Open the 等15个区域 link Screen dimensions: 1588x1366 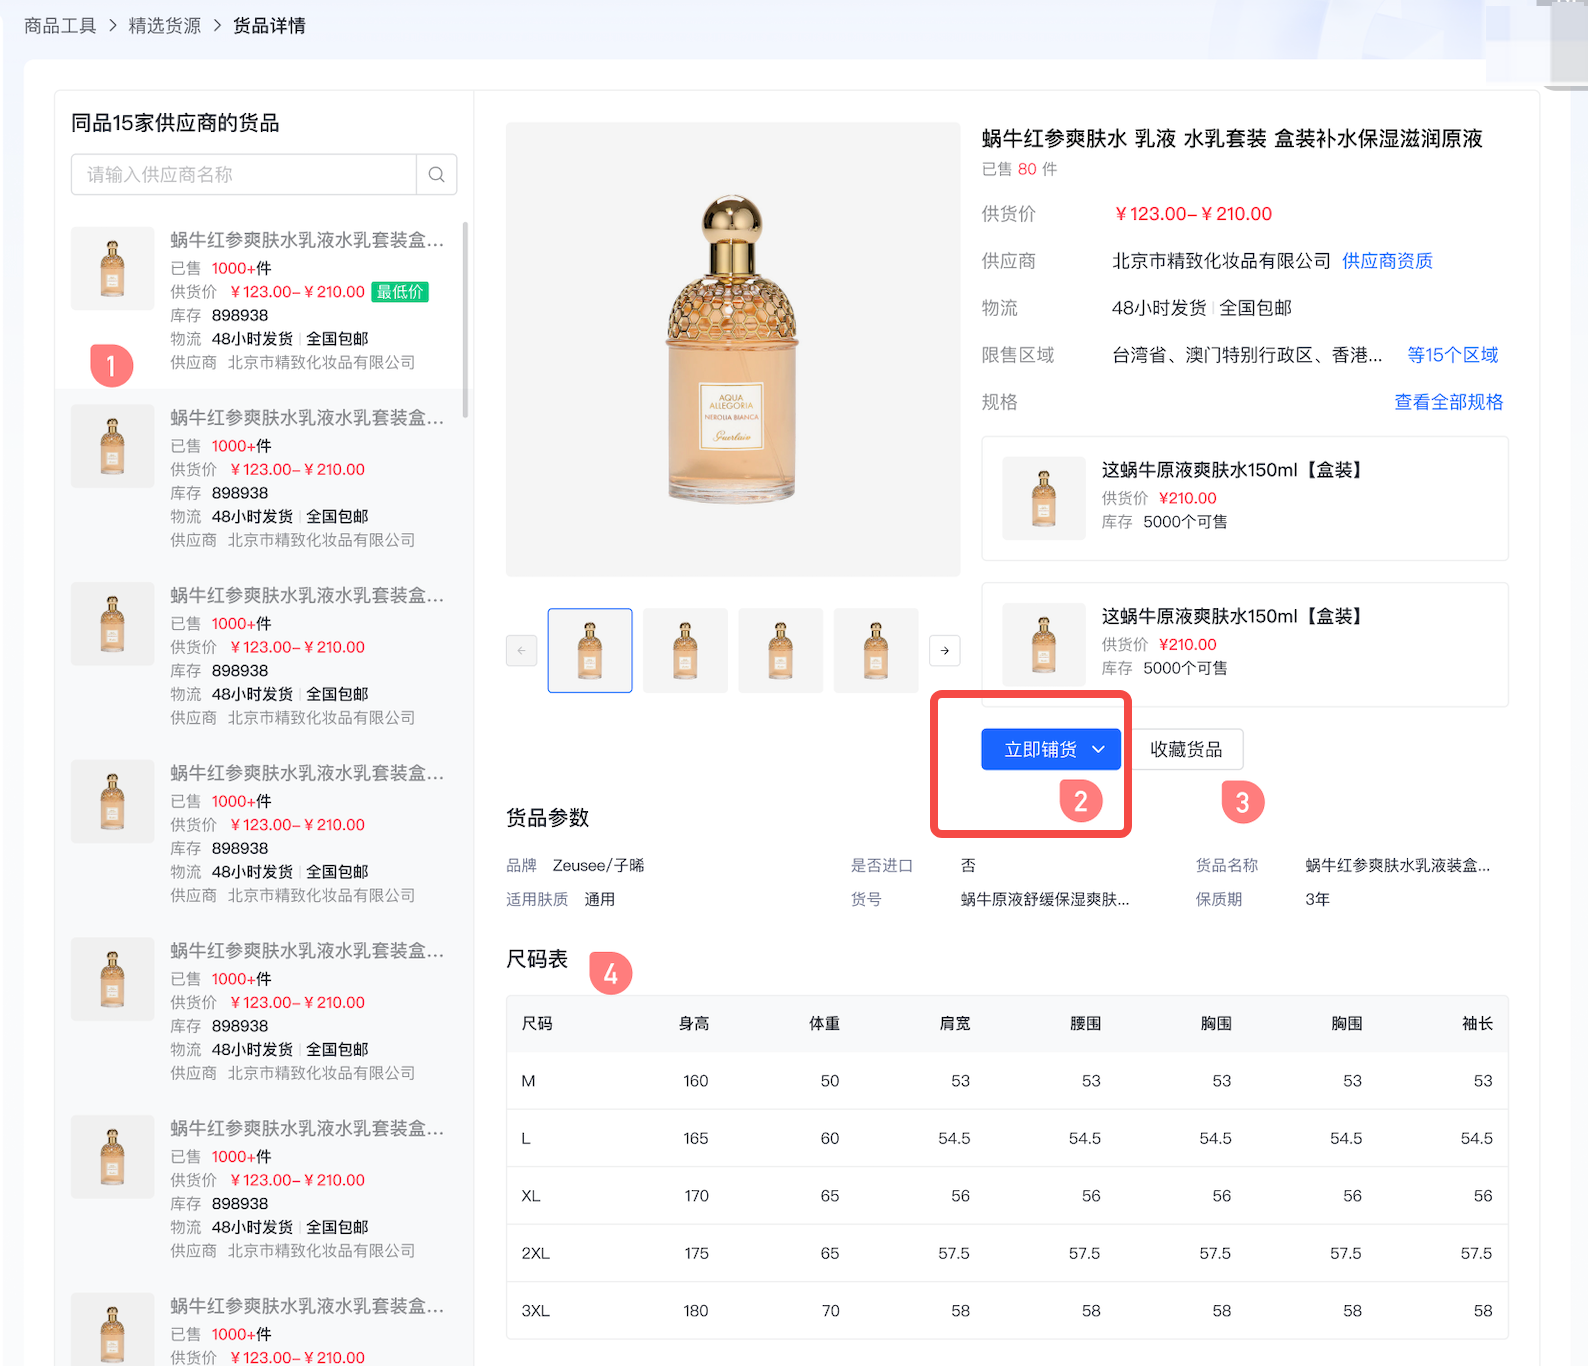[1453, 355]
